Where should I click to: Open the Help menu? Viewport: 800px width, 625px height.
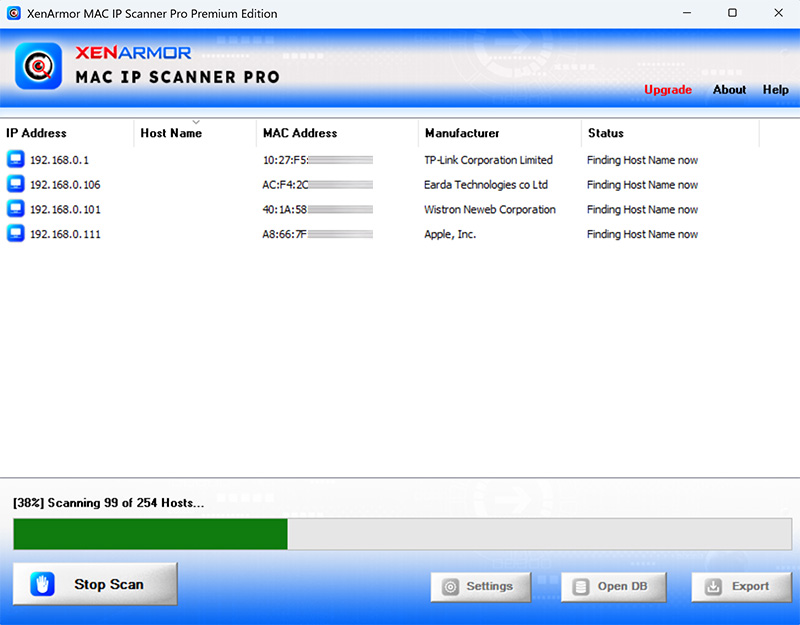(x=776, y=90)
